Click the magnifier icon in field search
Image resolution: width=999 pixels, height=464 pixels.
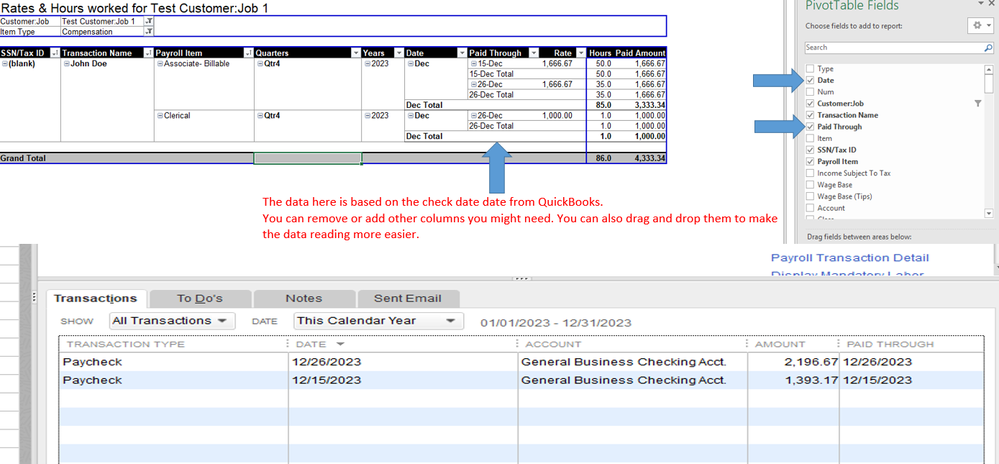988,48
